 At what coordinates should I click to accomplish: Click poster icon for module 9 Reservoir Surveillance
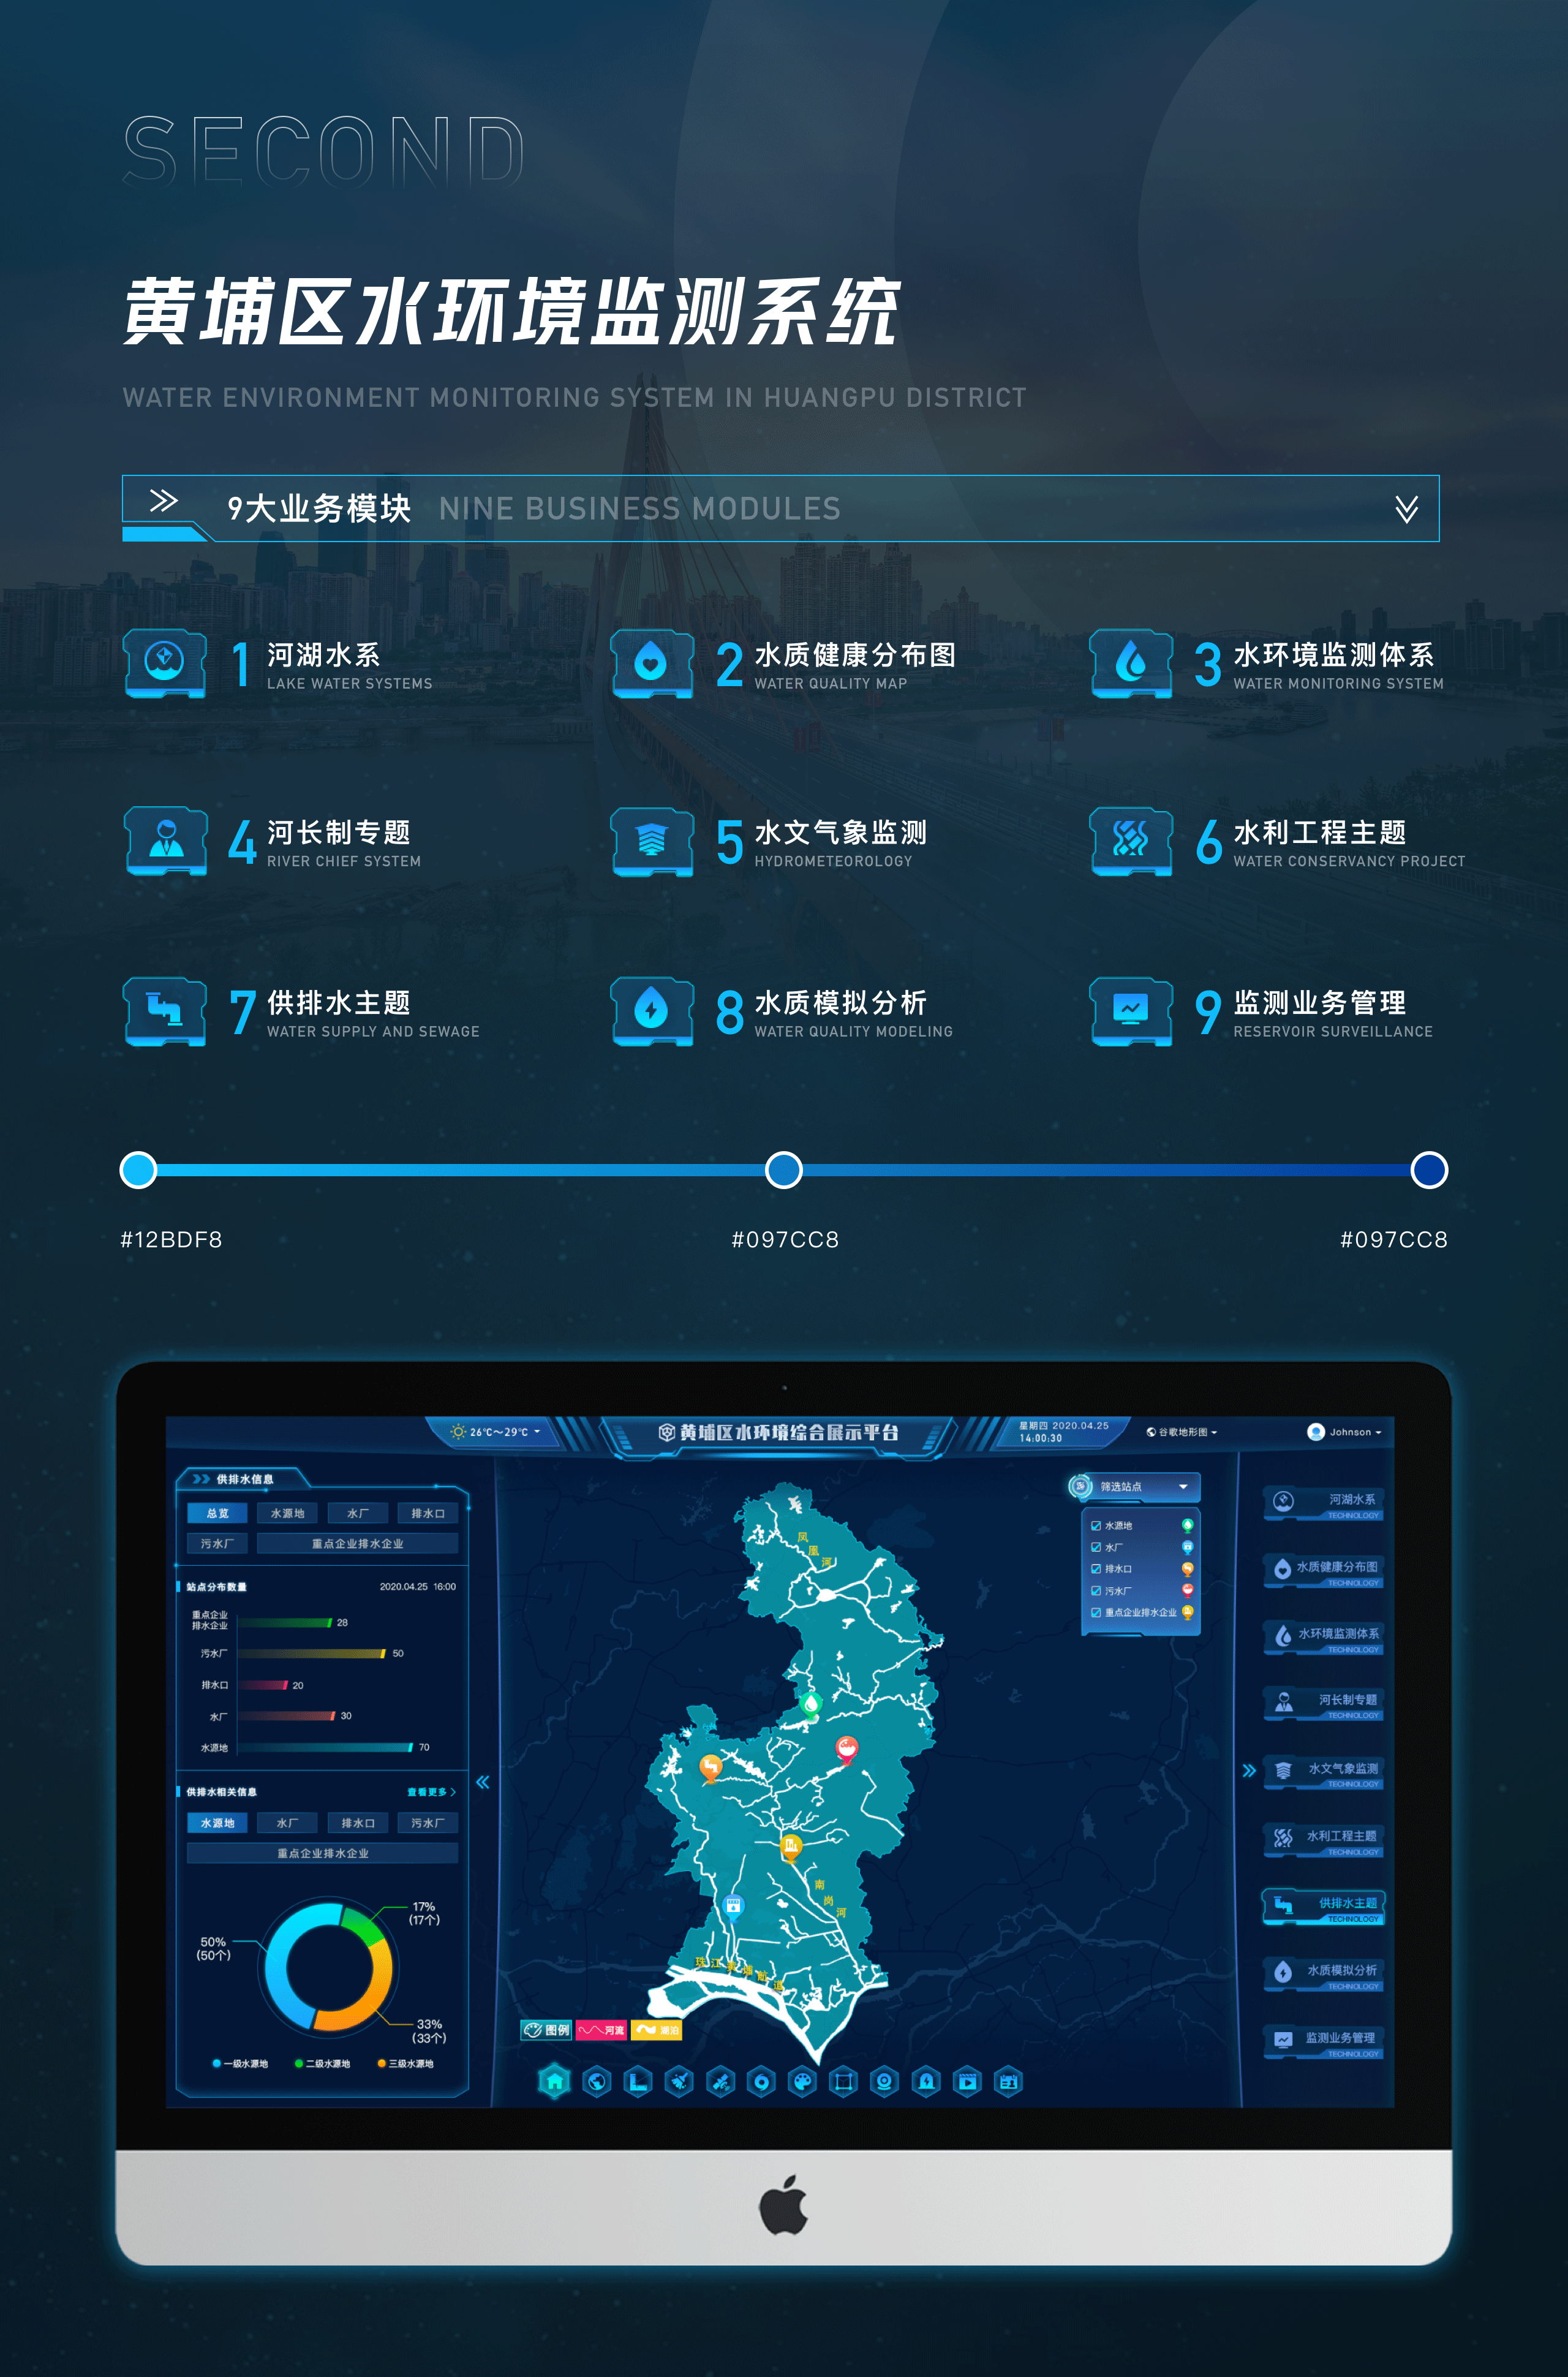[x=1131, y=1011]
